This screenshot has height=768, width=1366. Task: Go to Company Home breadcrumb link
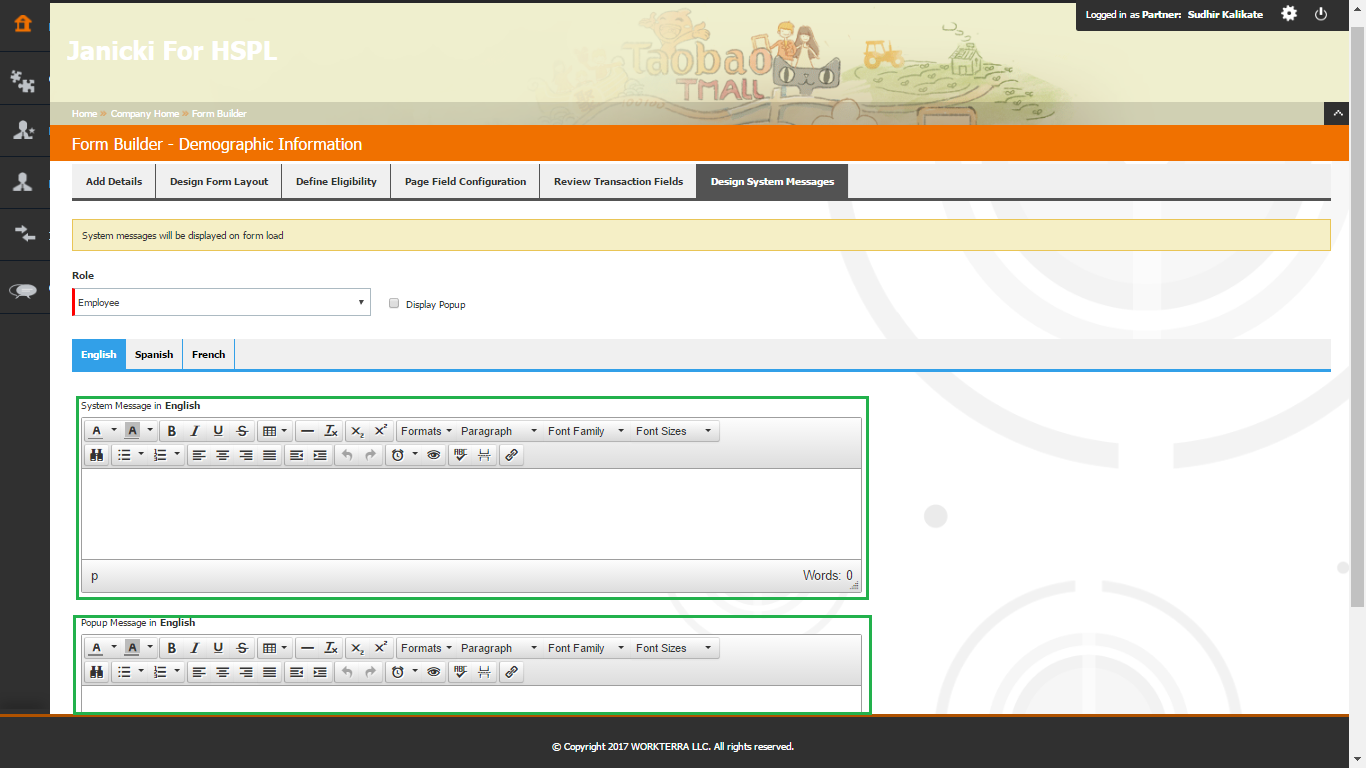[145, 114]
